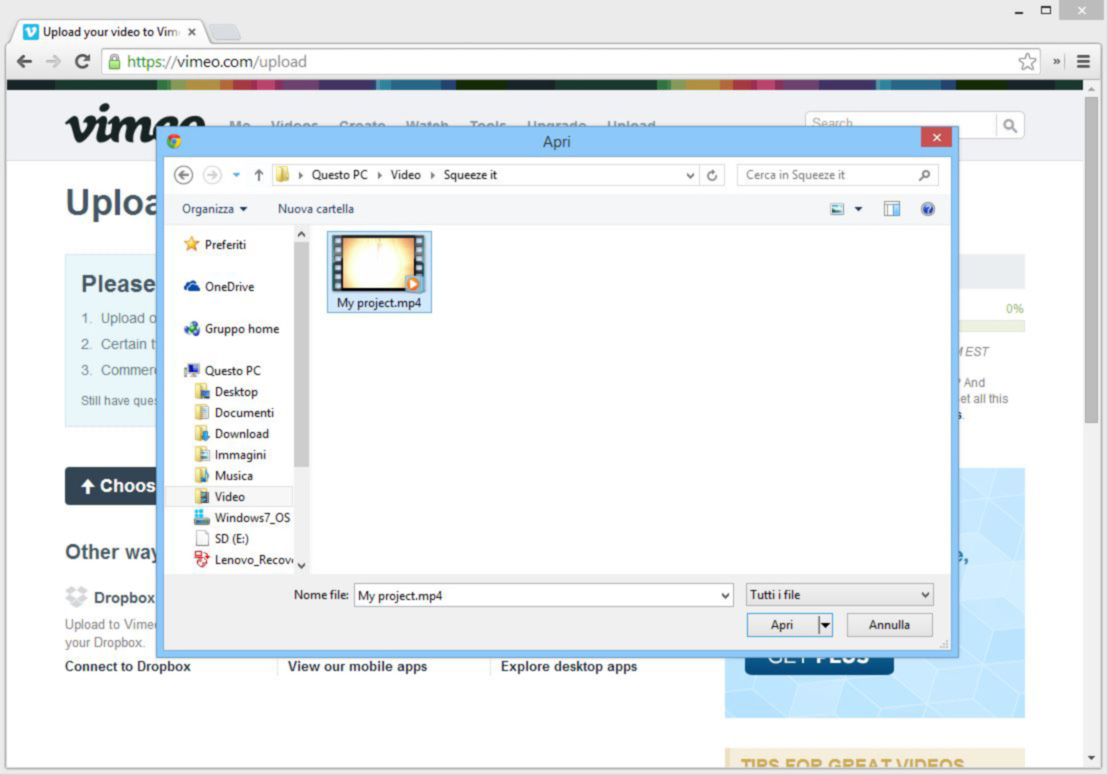
Task: Close the Apri dialog
Action: [x=936, y=138]
